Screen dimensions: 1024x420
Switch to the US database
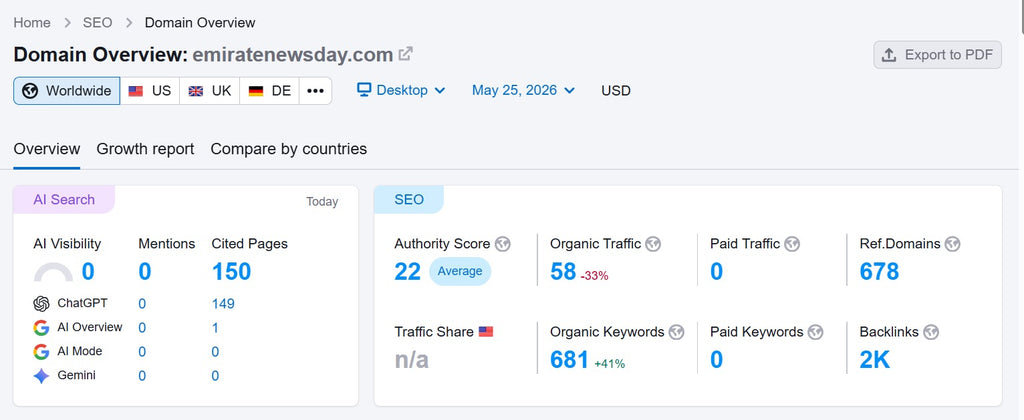150,91
